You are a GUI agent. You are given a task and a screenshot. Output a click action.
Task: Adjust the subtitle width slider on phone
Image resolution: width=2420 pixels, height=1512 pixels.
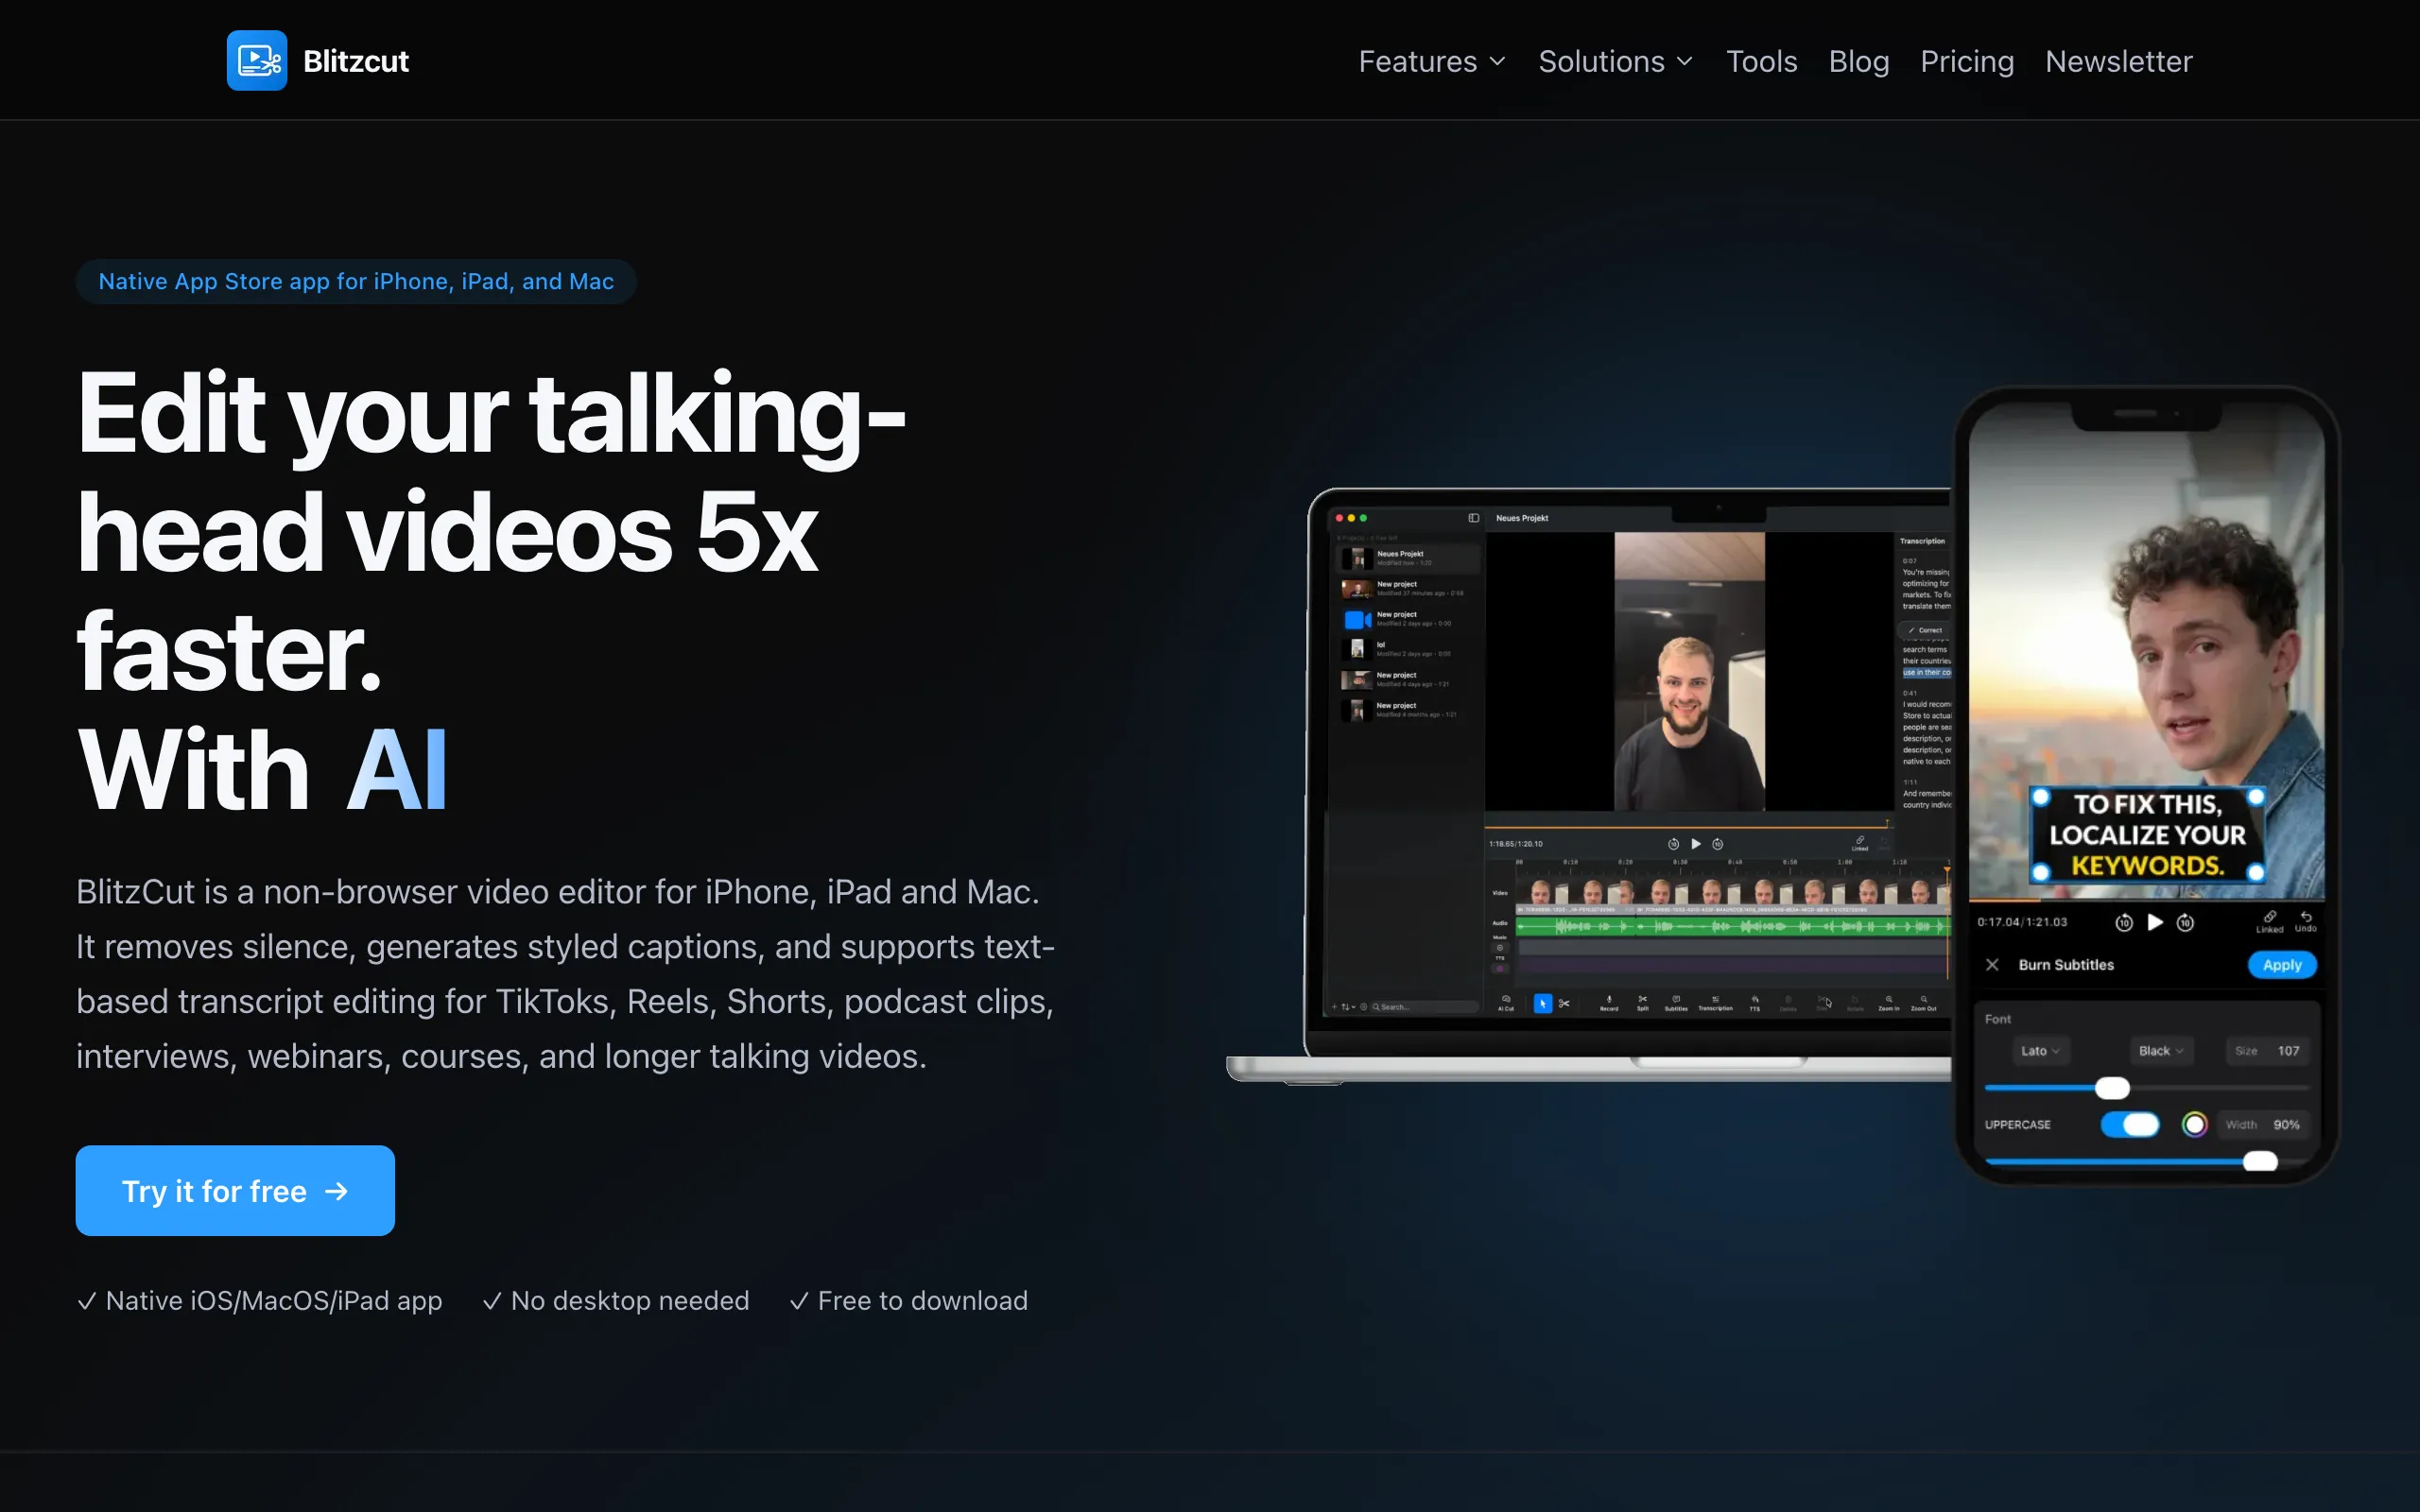coord(2260,1161)
